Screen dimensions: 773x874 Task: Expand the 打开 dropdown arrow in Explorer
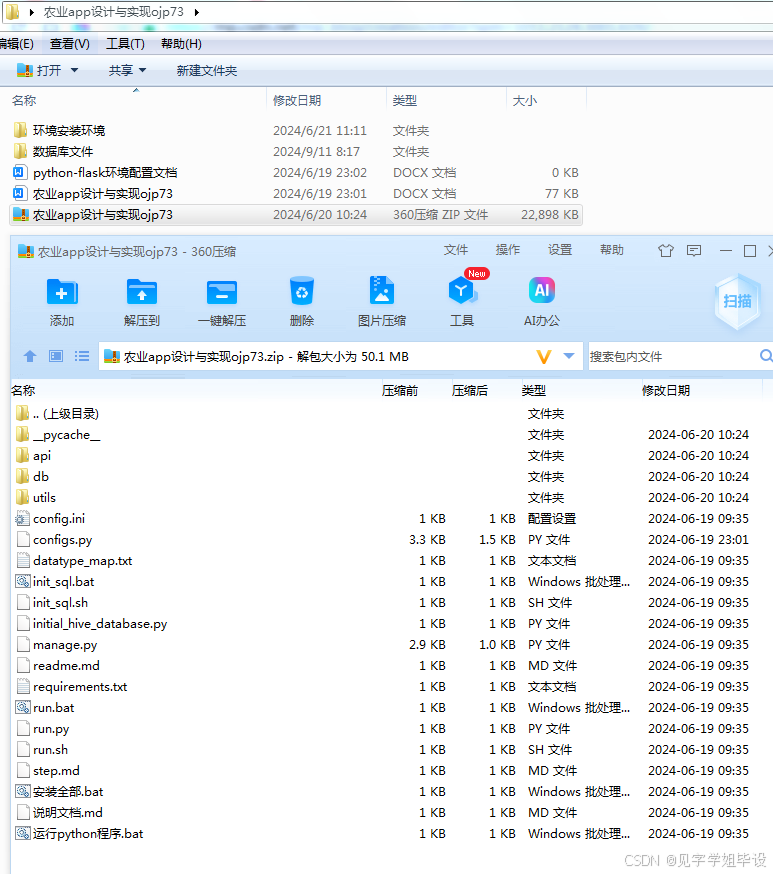[x=74, y=70]
